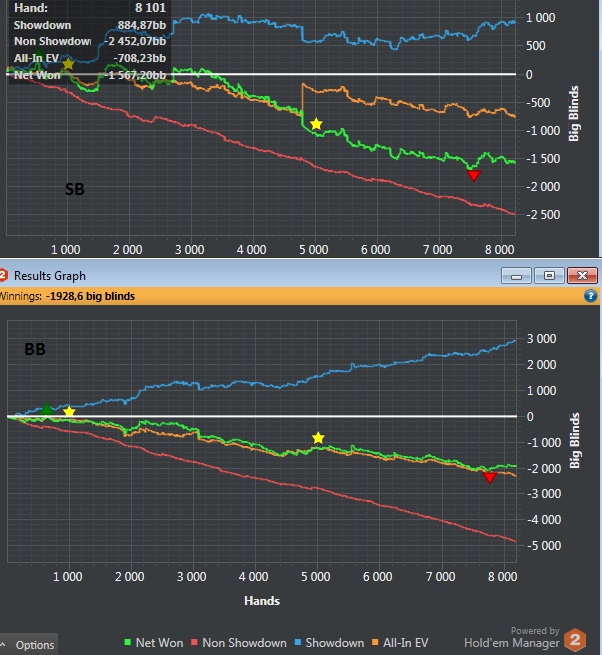This screenshot has height=655, width=602.
Task: Click the Big Blinds axis title of BB graph
Action: (575, 440)
